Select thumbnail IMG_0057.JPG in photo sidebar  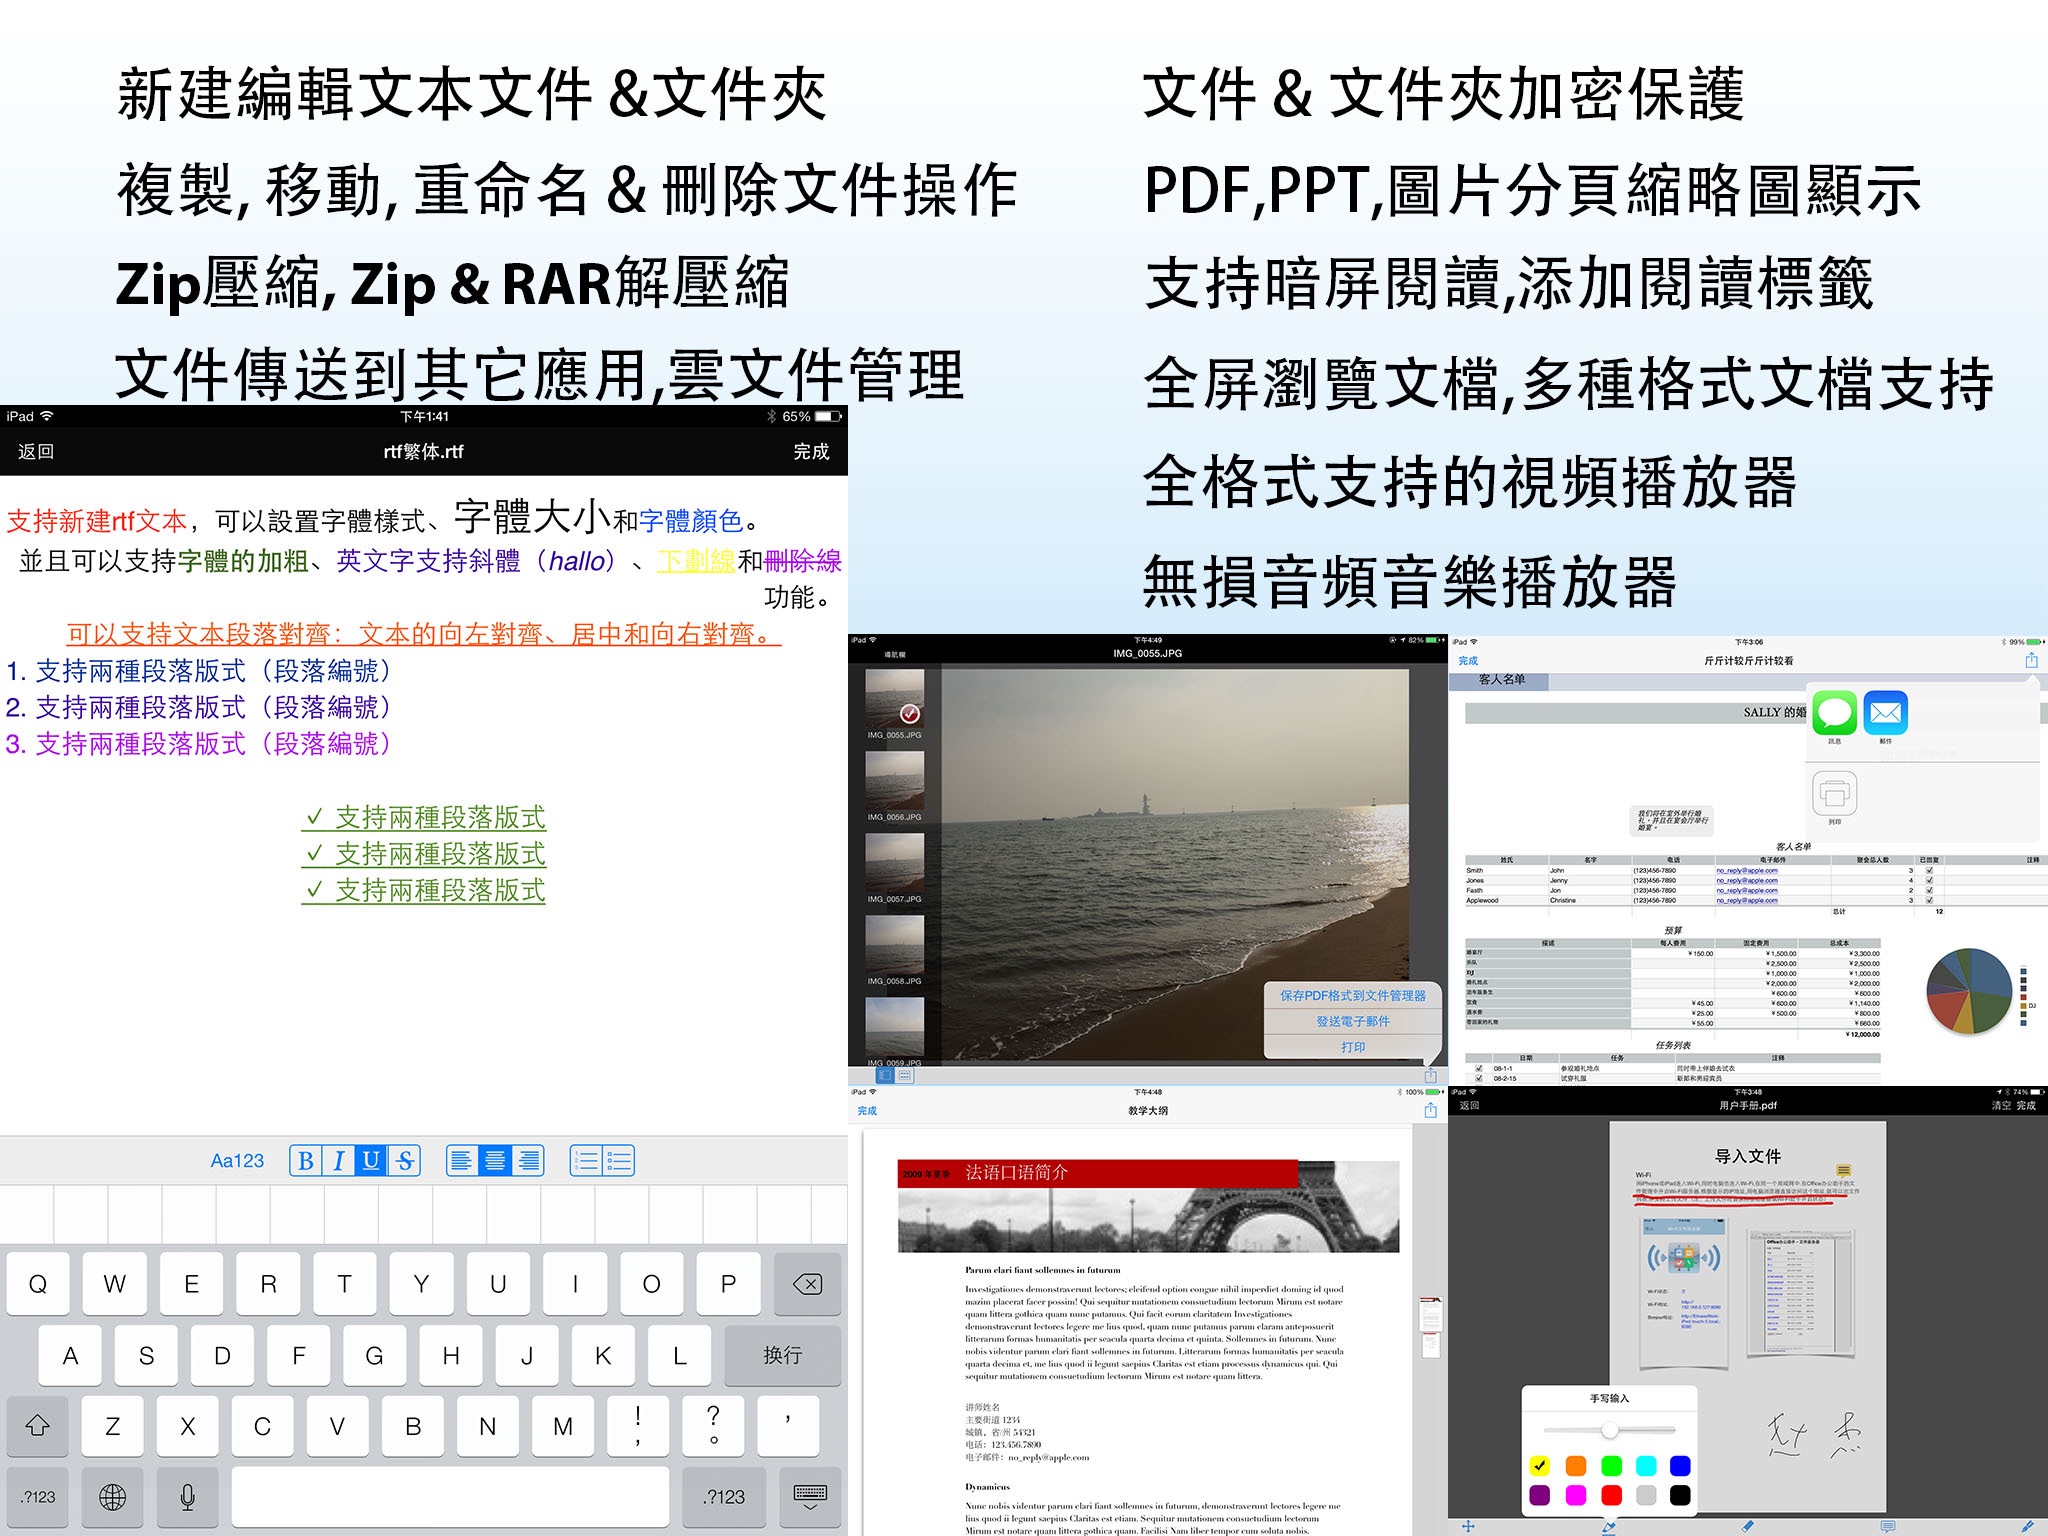894,863
